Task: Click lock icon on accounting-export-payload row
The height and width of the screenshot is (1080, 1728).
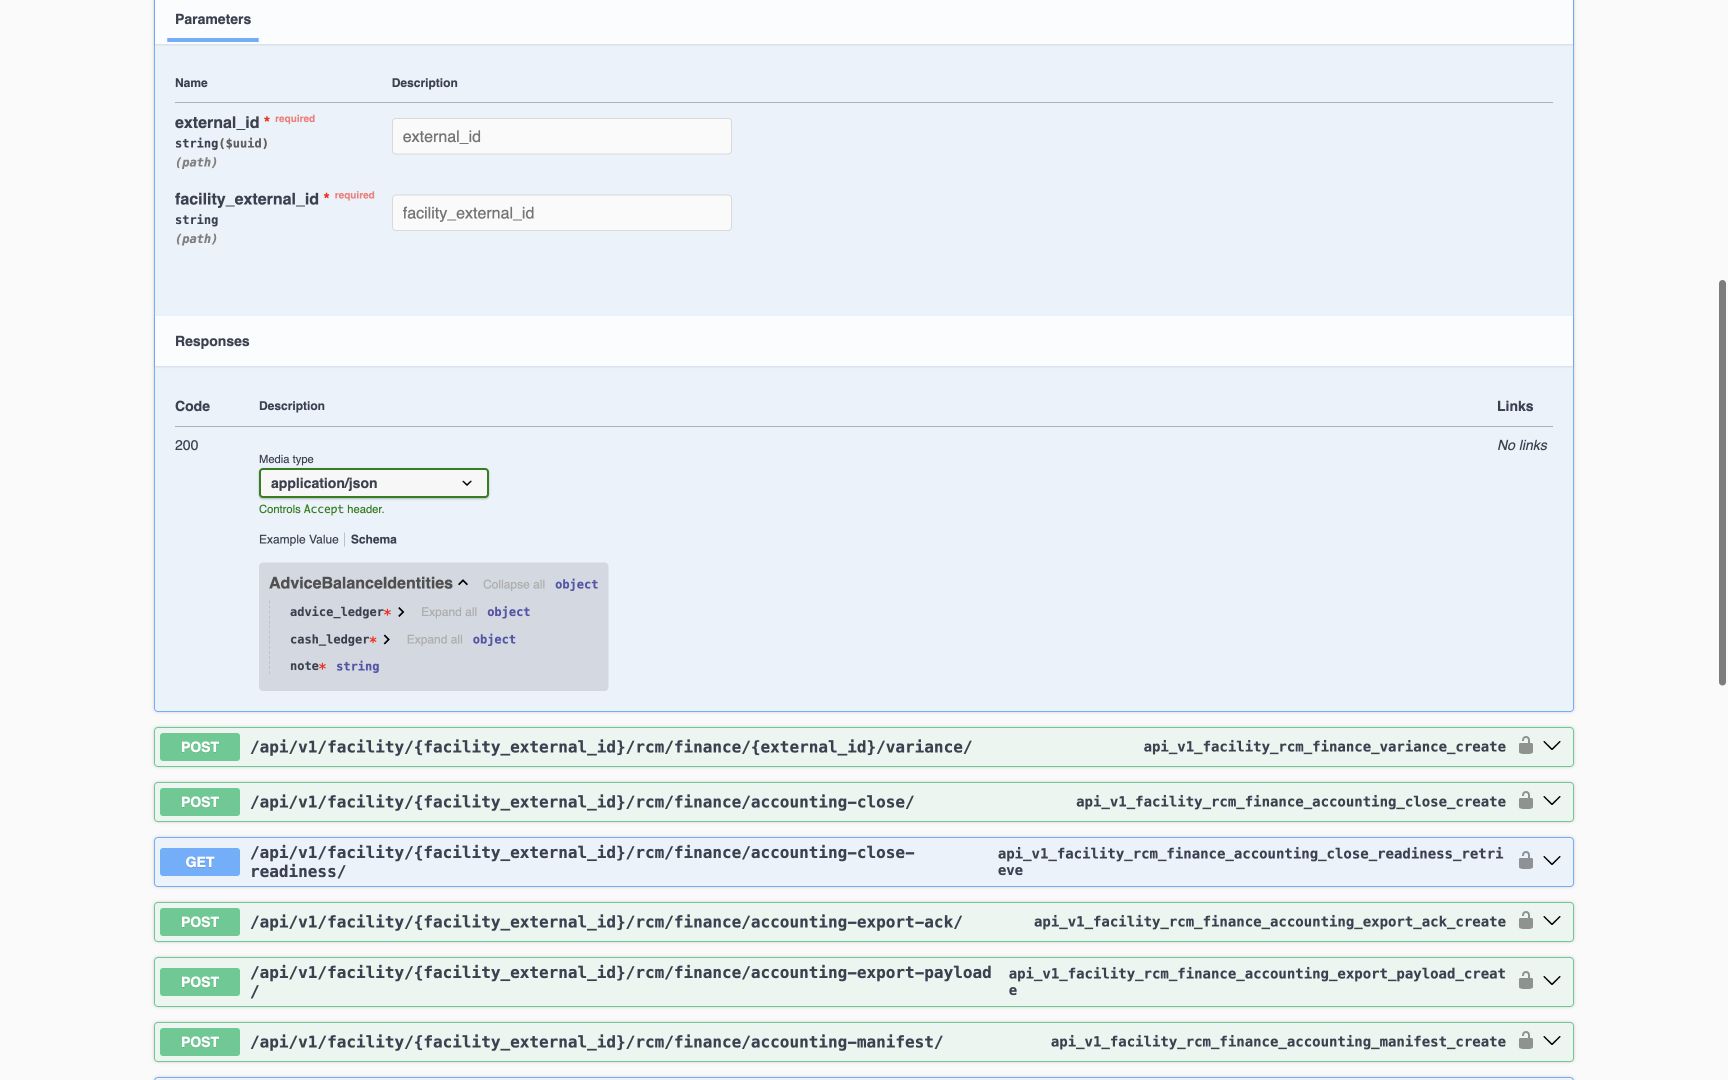Action: click(x=1525, y=981)
